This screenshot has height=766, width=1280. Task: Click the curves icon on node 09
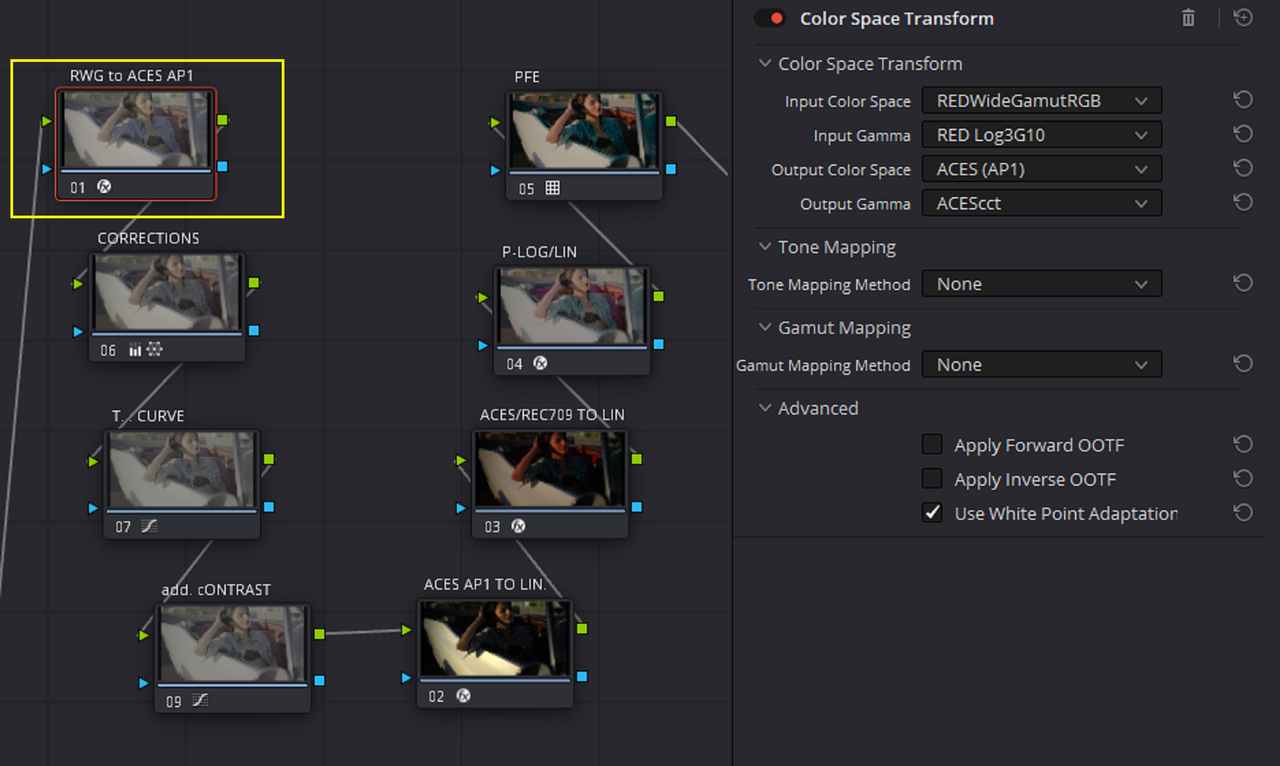click(x=200, y=701)
